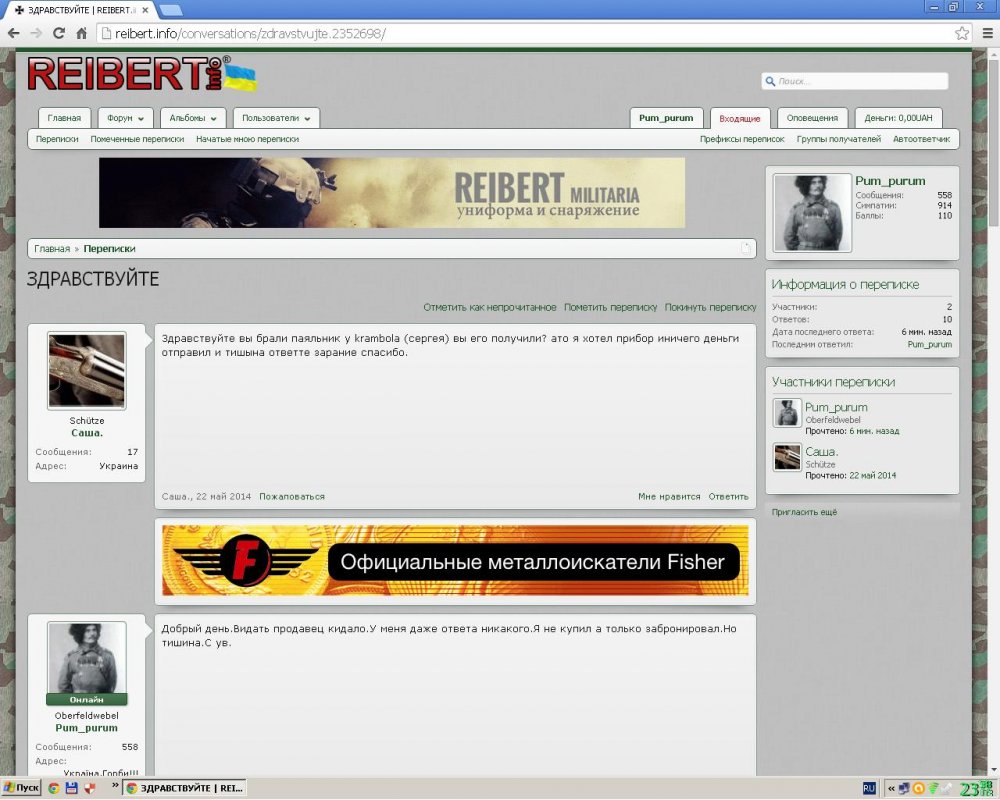The width and height of the screenshot is (1000, 800).
Task: Click Ответить on Саша's message
Action: [728, 496]
